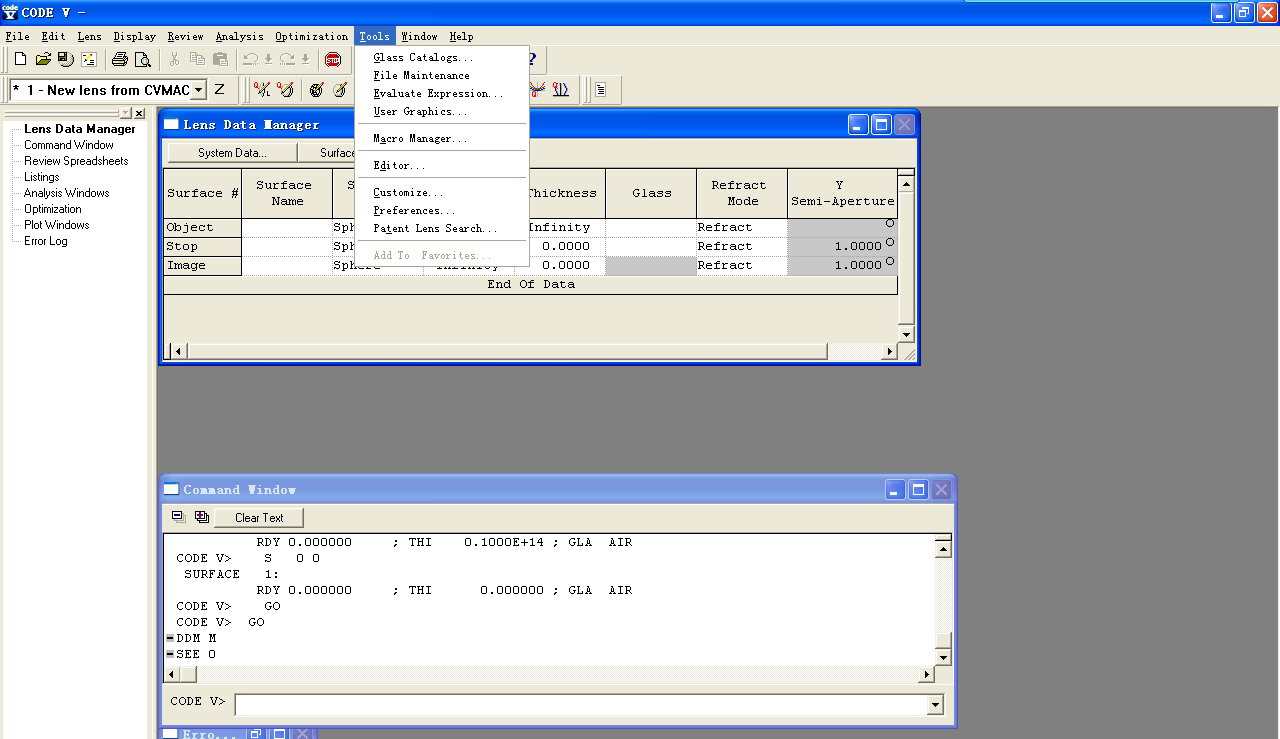Viewport: 1280px width, 739px height.
Task: Click the Save lens disk icon
Action: (x=66, y=59)
